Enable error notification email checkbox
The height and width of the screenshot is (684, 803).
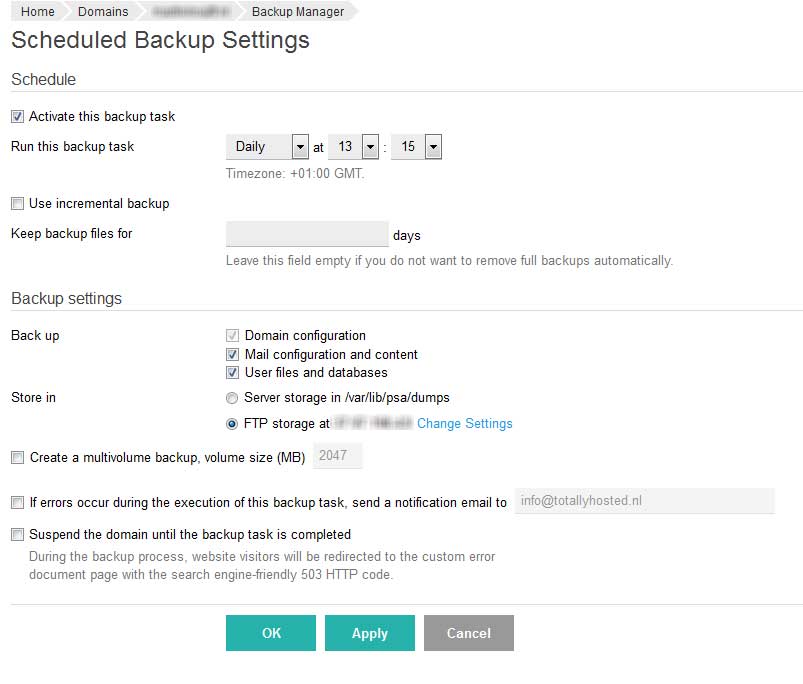tap(17, 503)
